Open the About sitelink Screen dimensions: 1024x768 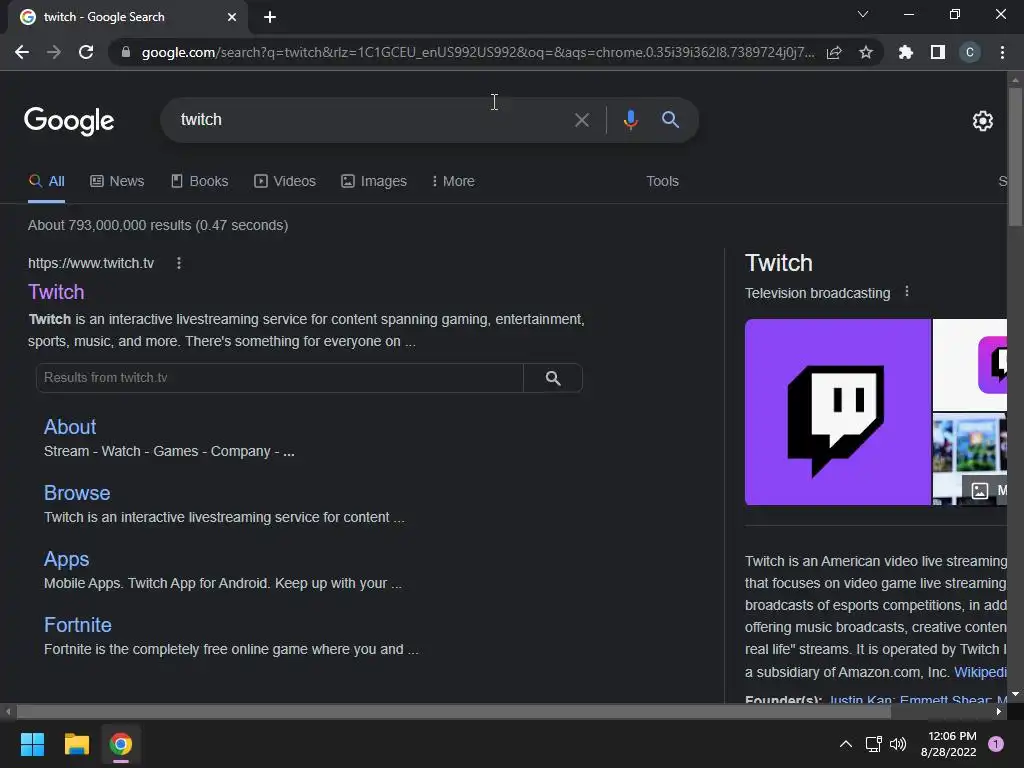click(70, 427)
